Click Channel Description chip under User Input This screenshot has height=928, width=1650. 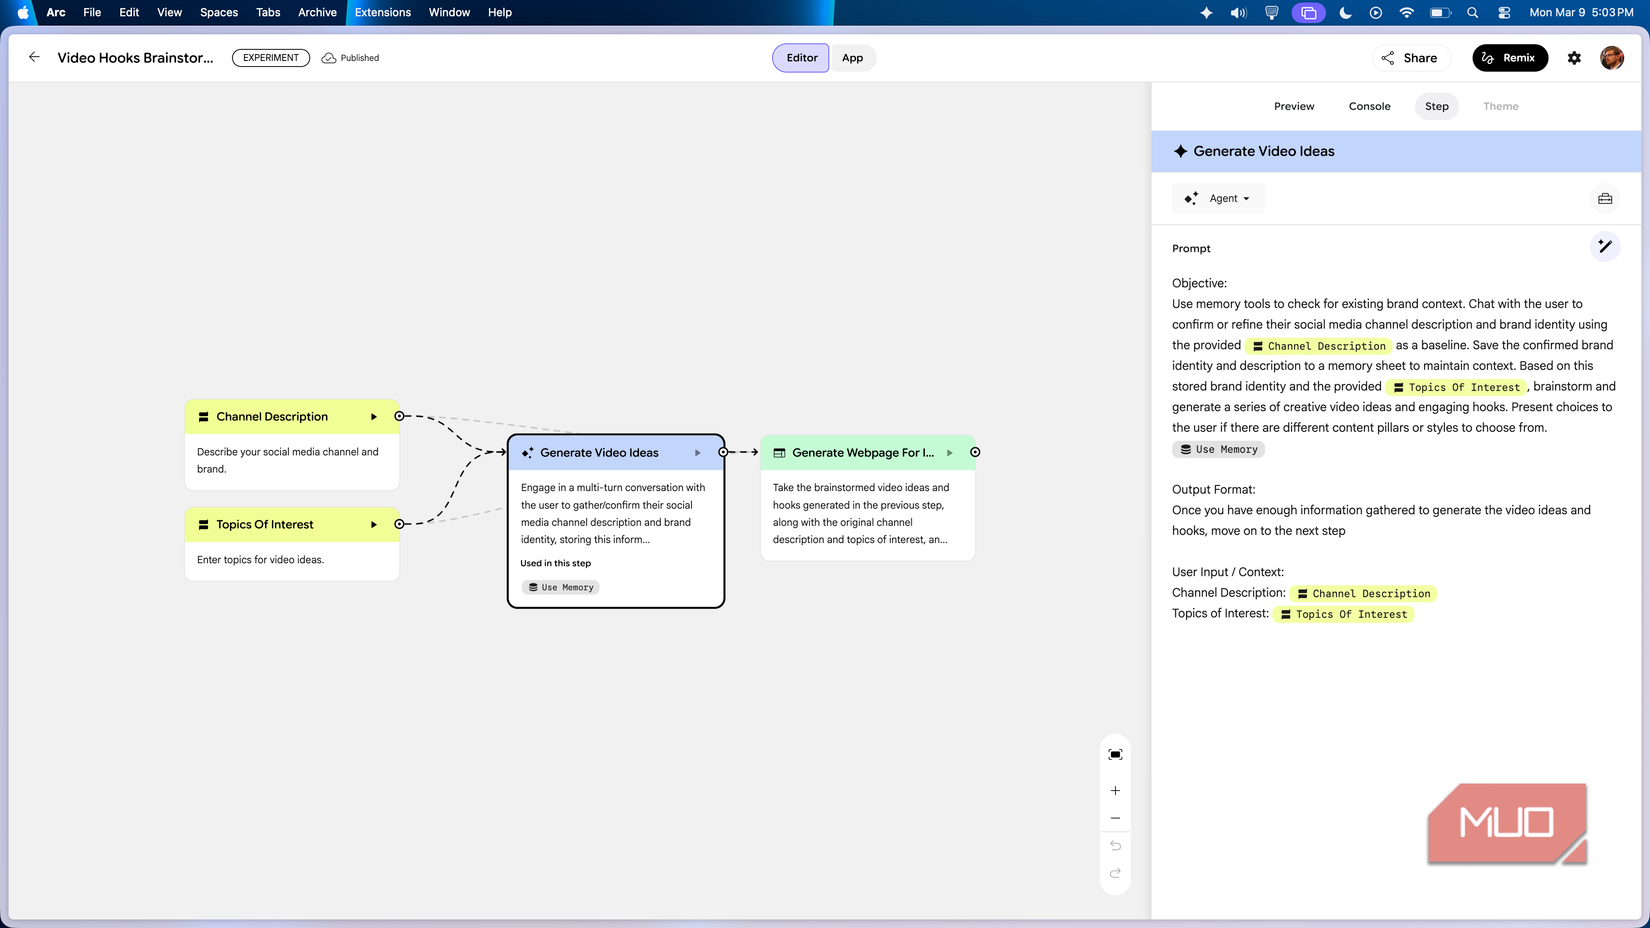click(x=1363, y=594)
